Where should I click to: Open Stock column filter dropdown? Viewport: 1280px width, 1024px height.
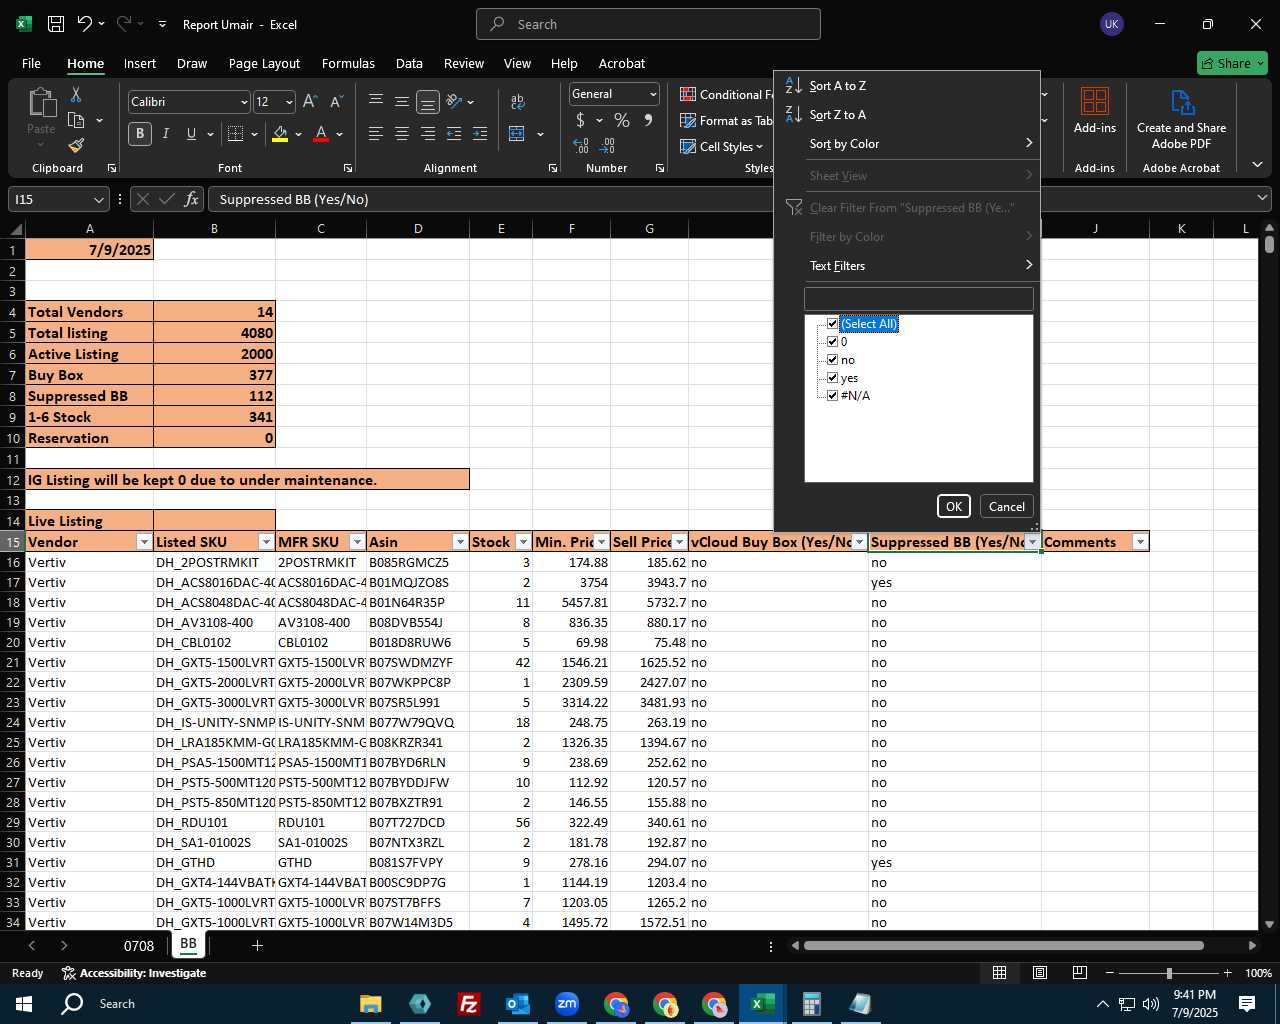coord(523,542)
